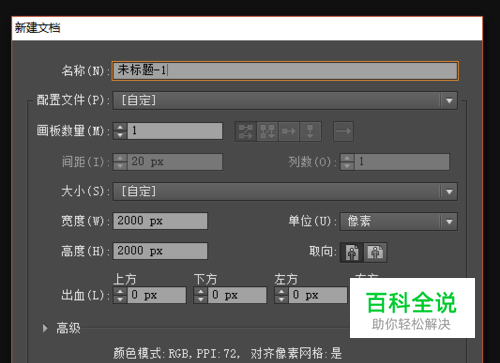Click the 高度 height field
This screenshot has width=500, height=363.
[160, 251]
